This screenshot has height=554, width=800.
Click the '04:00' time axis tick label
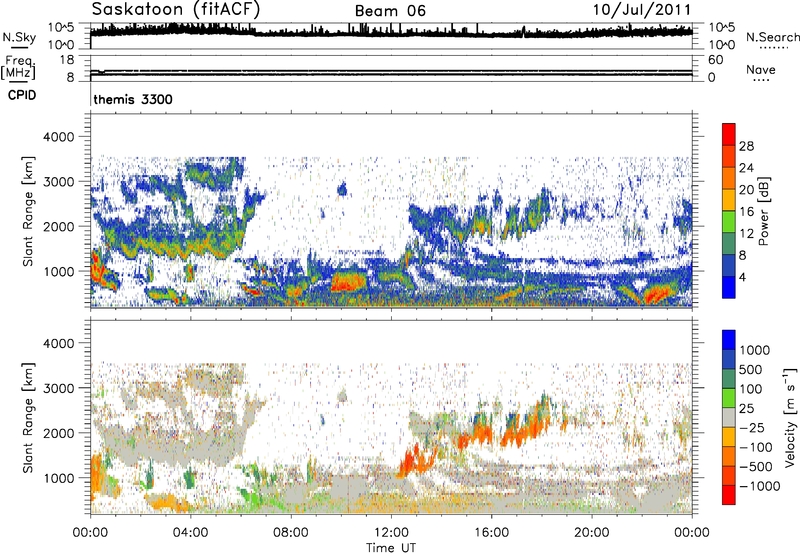(x=190, y=533)
